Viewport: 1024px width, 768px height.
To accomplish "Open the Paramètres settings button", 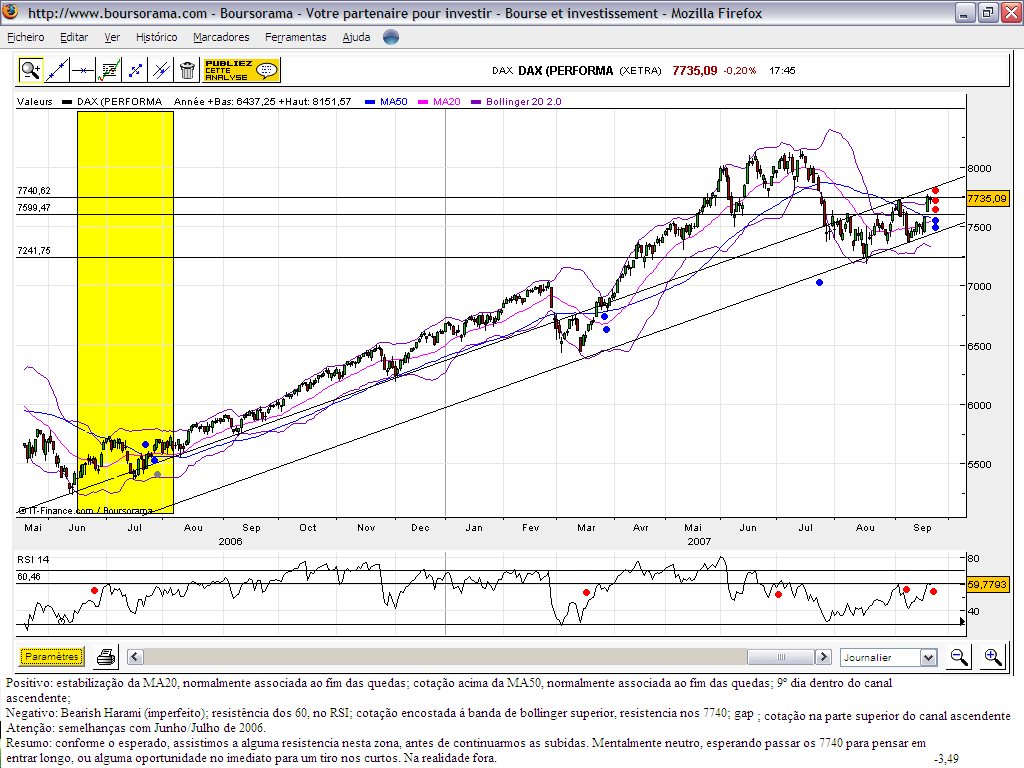I will (x=52, y=656).
